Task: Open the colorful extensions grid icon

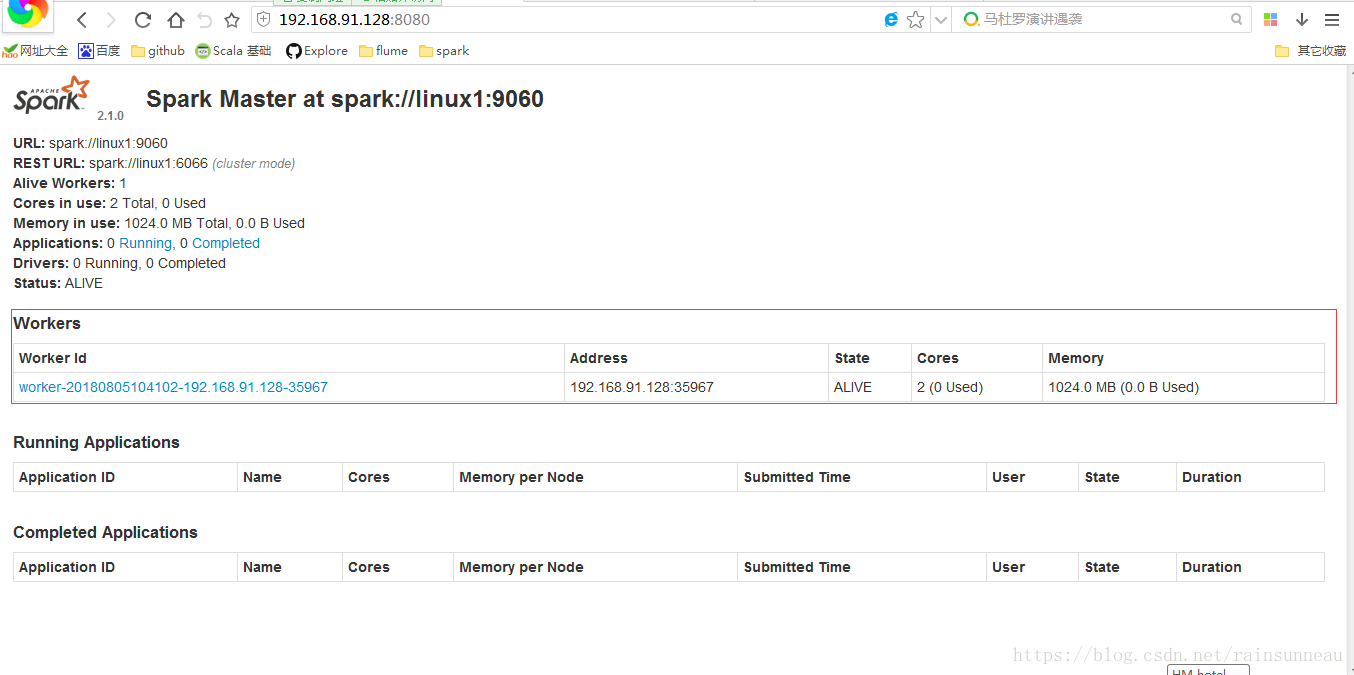Action: pyautogui.click(x=1271, y=20)
